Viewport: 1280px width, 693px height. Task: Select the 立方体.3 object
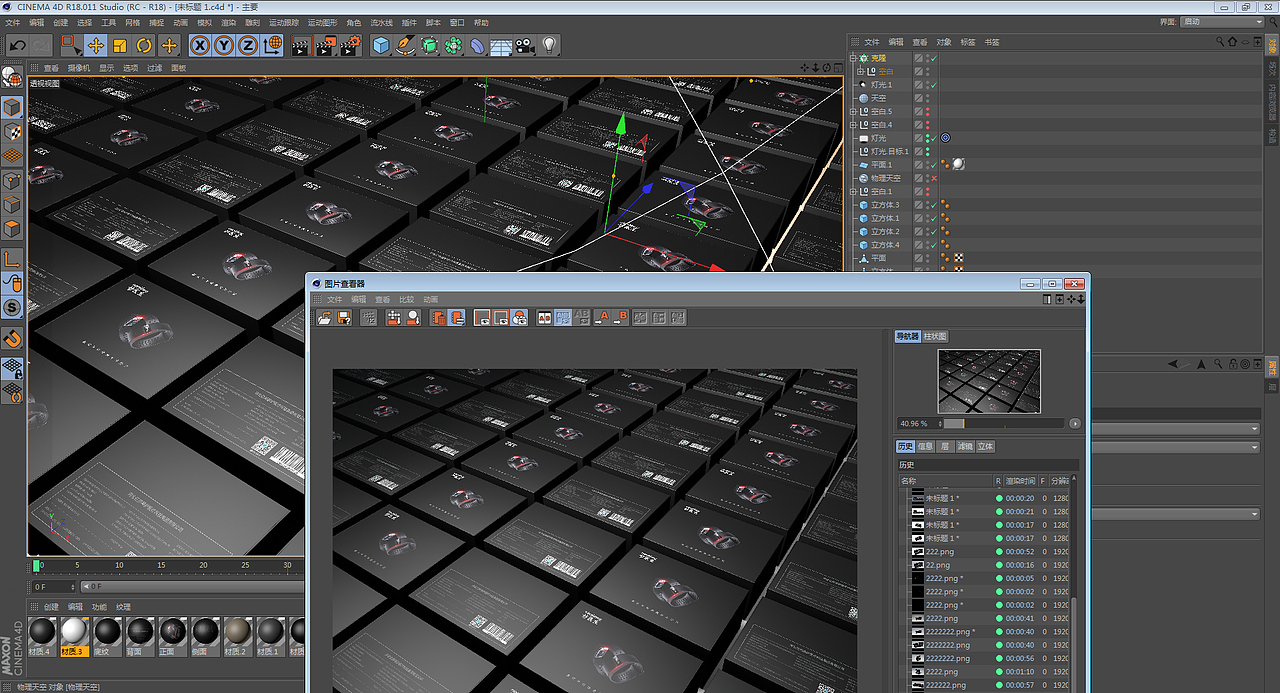click(x=885, y=205)
